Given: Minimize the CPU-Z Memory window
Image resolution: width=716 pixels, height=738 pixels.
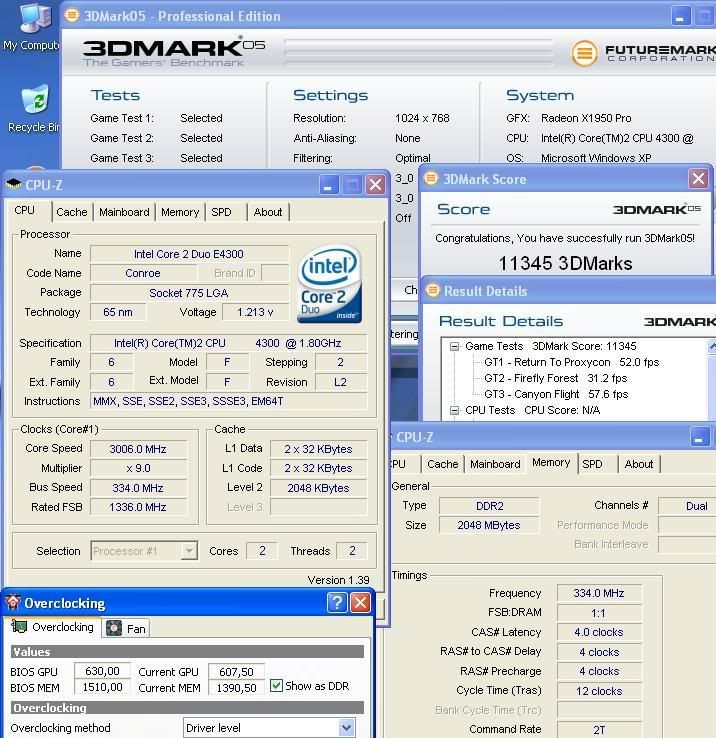Looking at the screenshot, I should (700, 437).
